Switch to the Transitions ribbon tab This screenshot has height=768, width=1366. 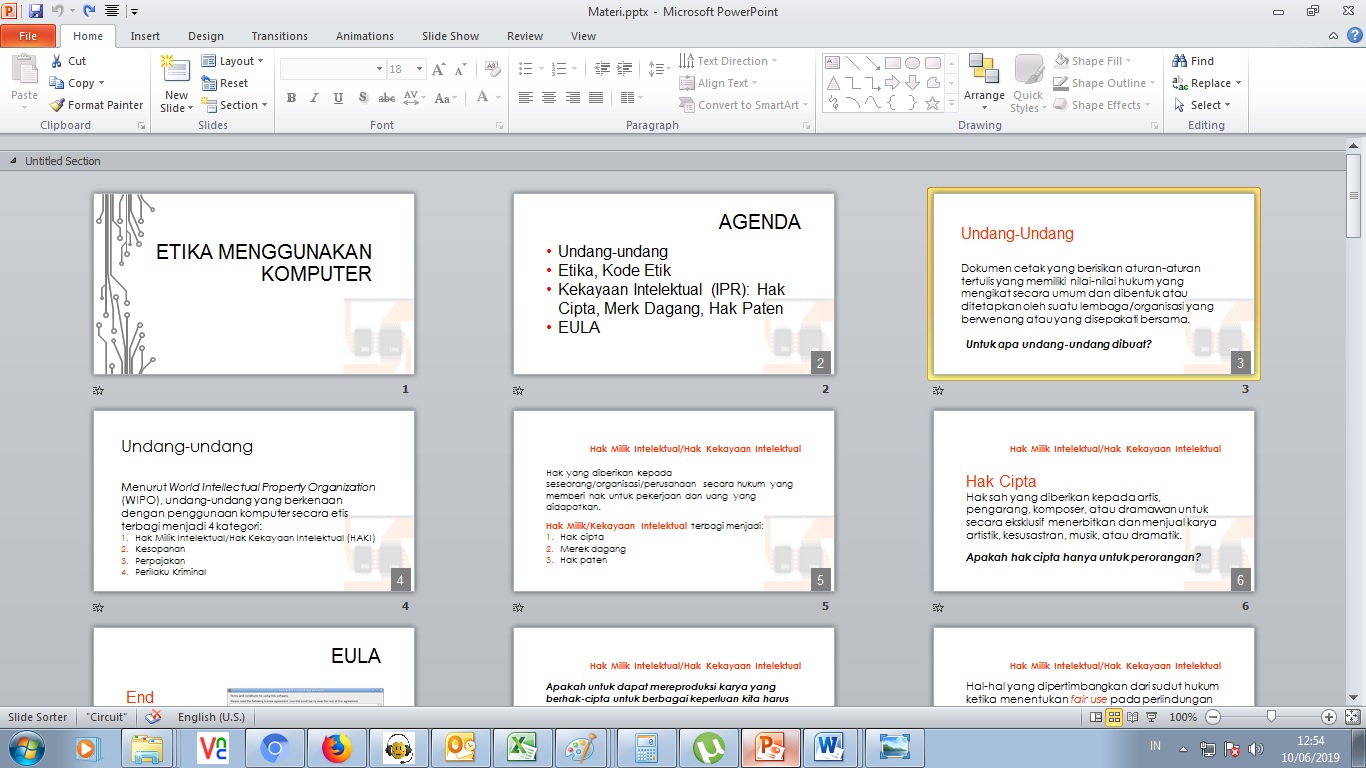tap(279, 35)
